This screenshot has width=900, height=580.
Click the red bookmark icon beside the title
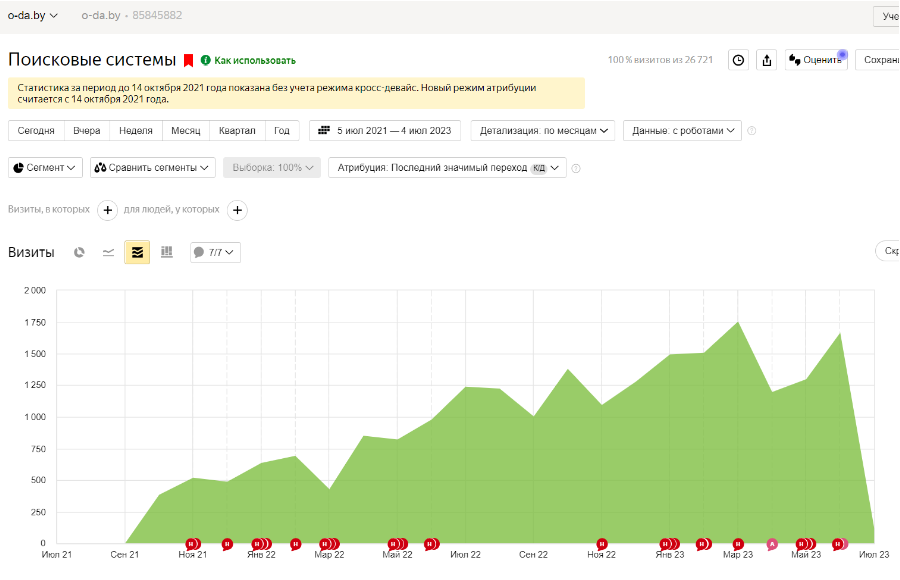188,60
